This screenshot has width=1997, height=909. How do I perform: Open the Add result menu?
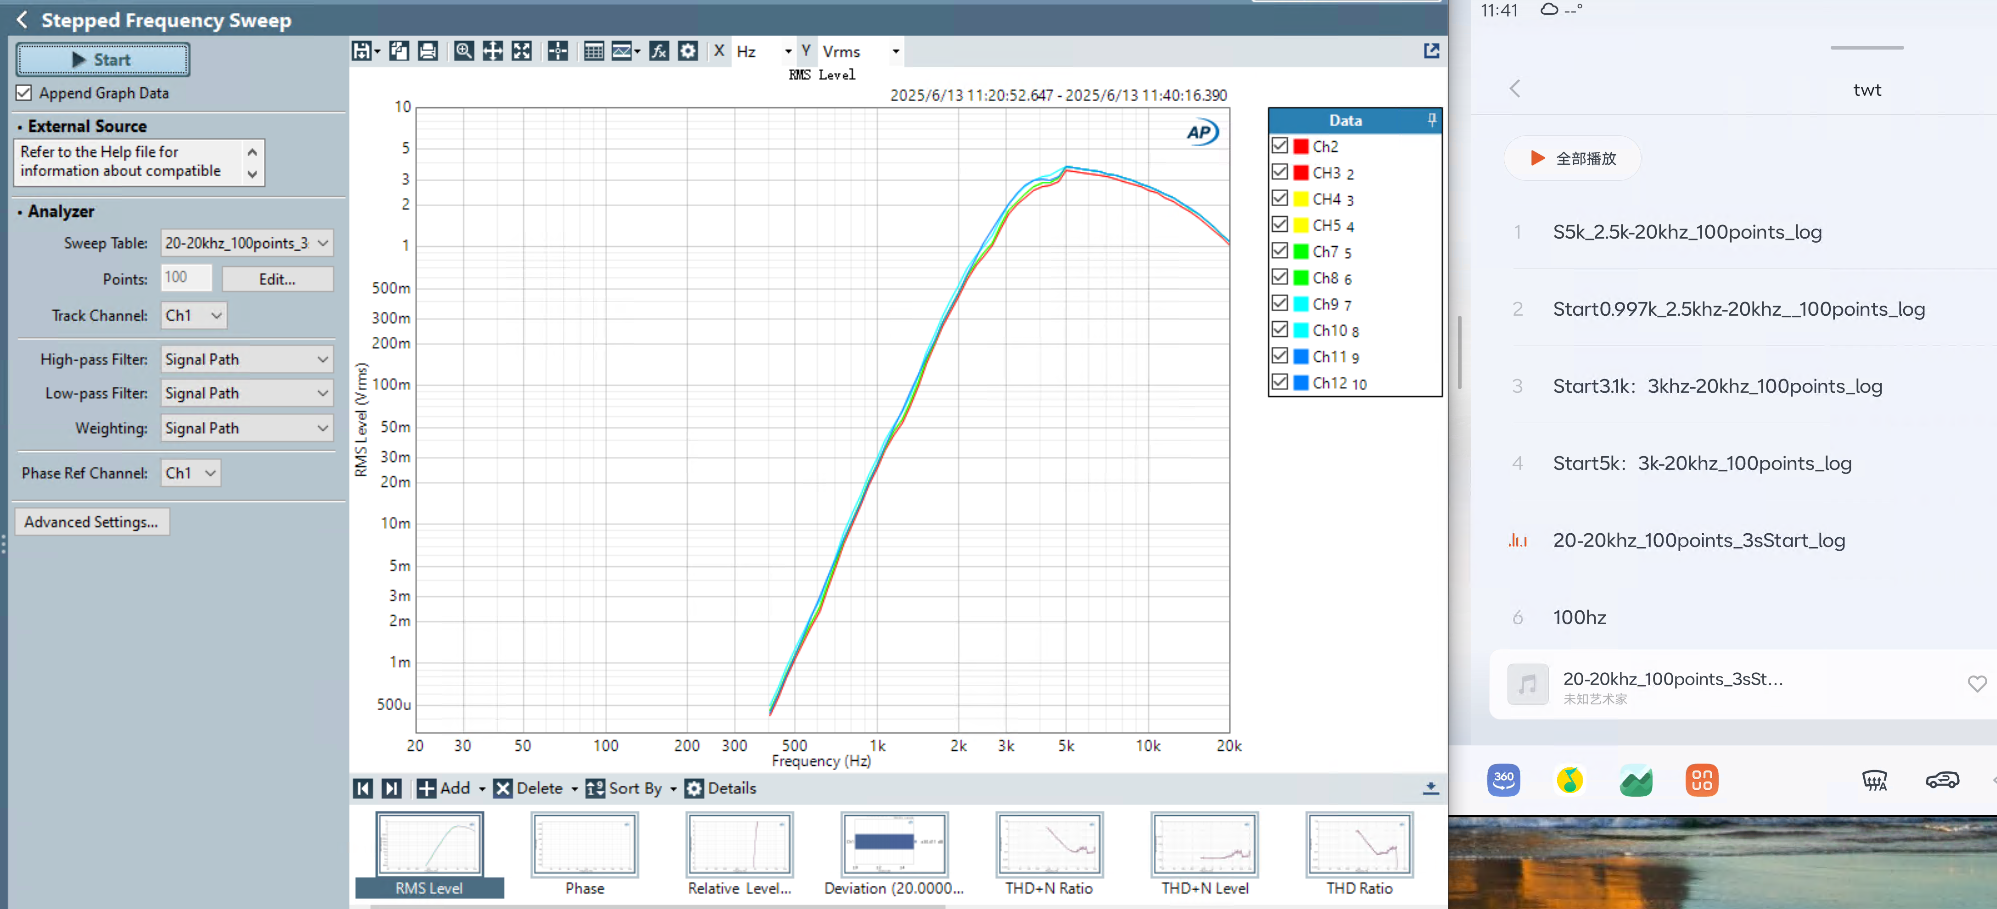451,788
